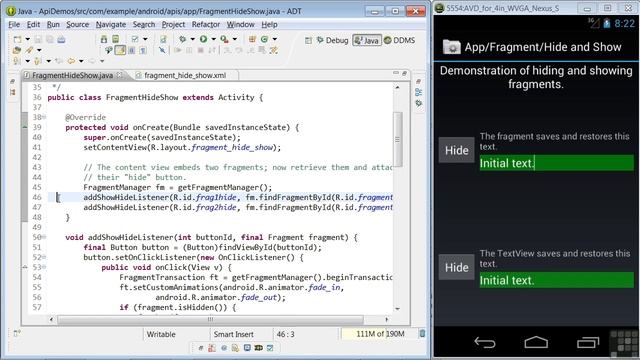Click the last fast-view icon in bottom strip

coord(270,348)
